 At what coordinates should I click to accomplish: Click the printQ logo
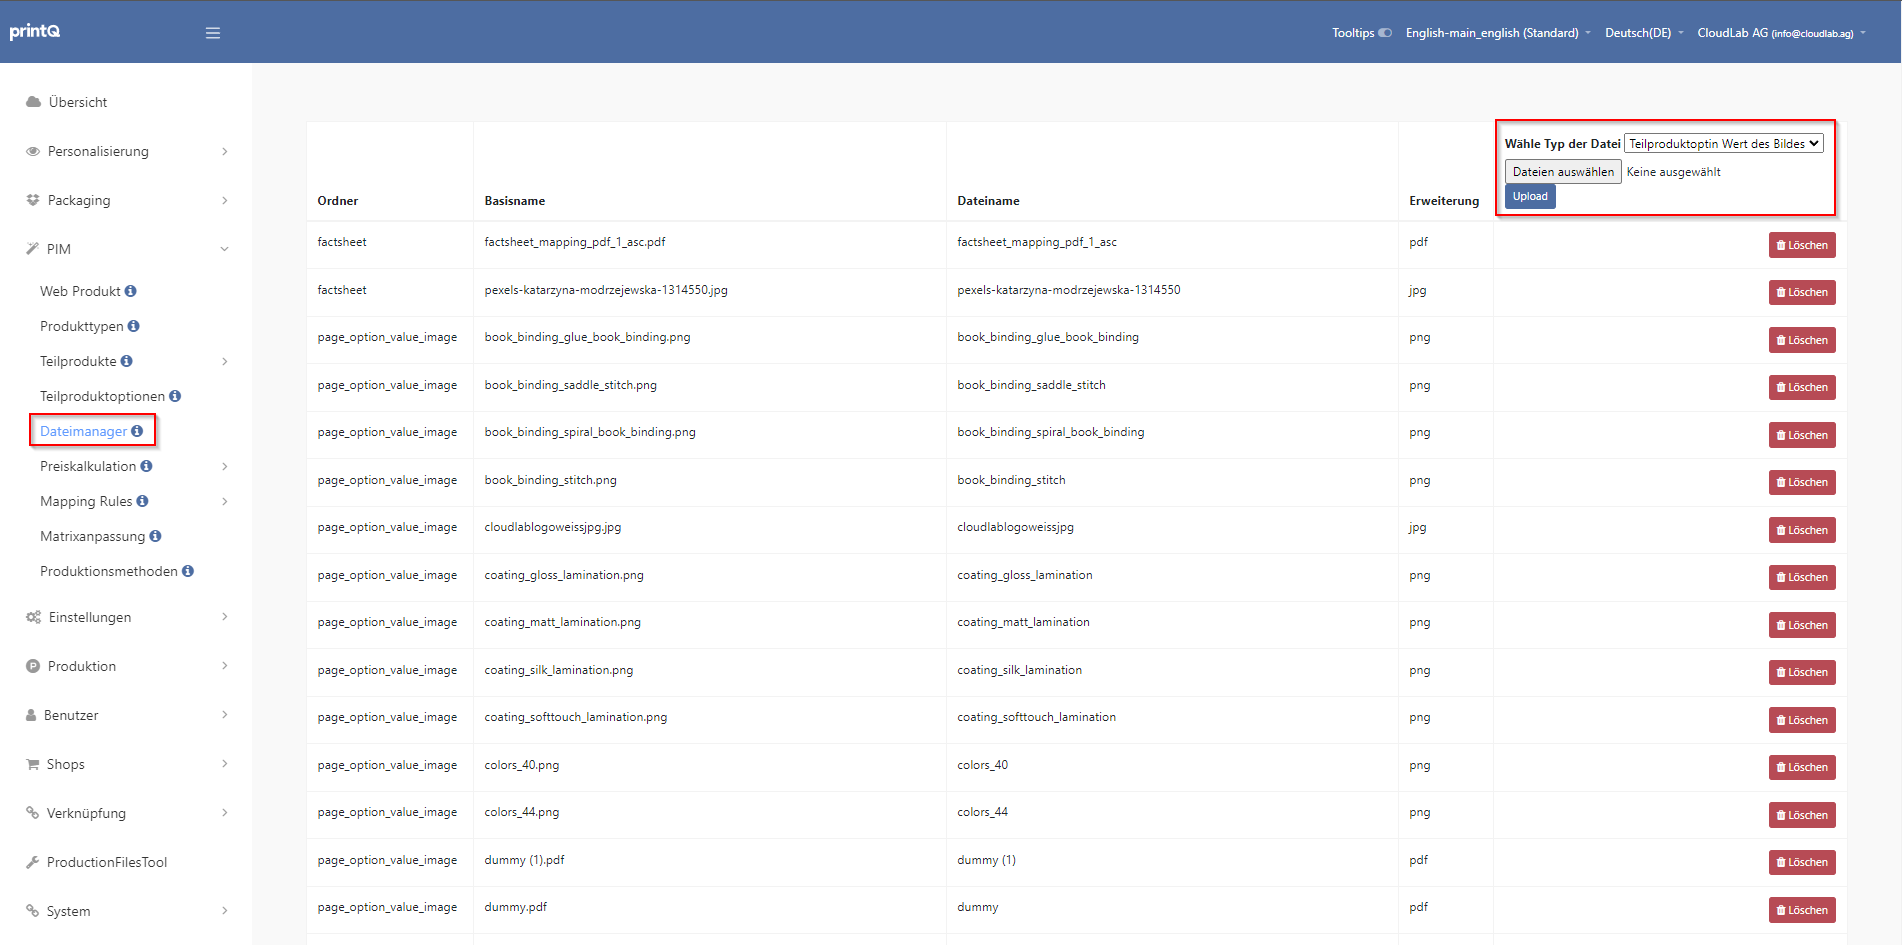(35, 31)
